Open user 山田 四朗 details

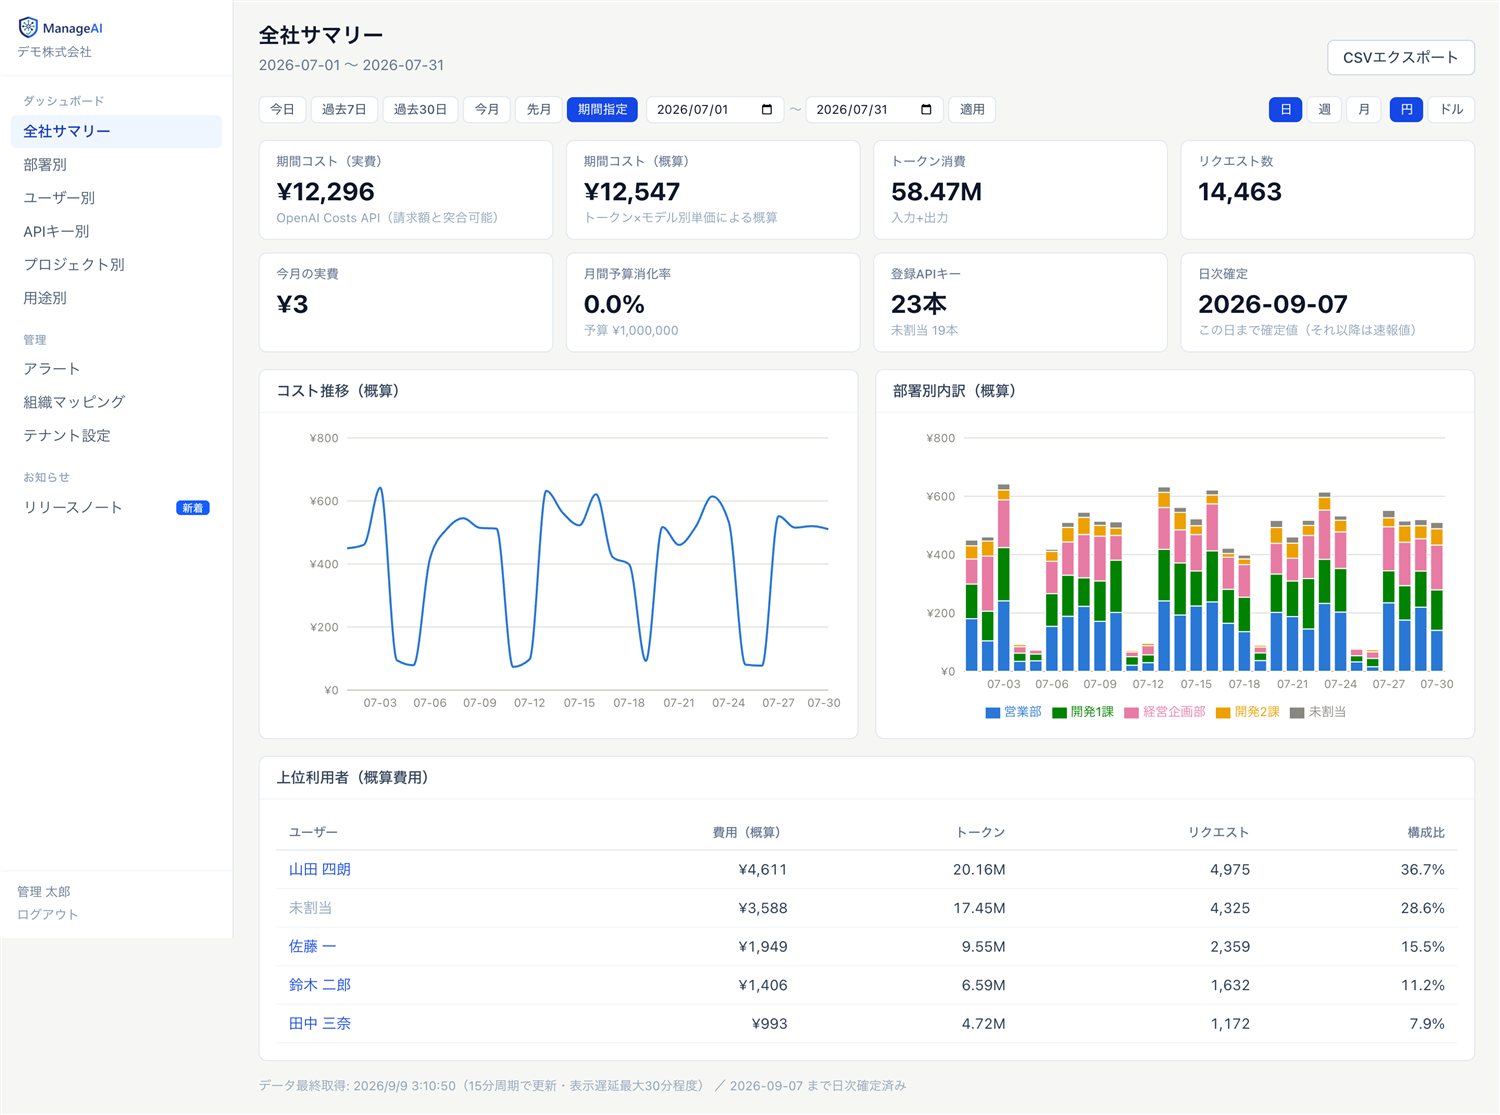click(320, 870)
